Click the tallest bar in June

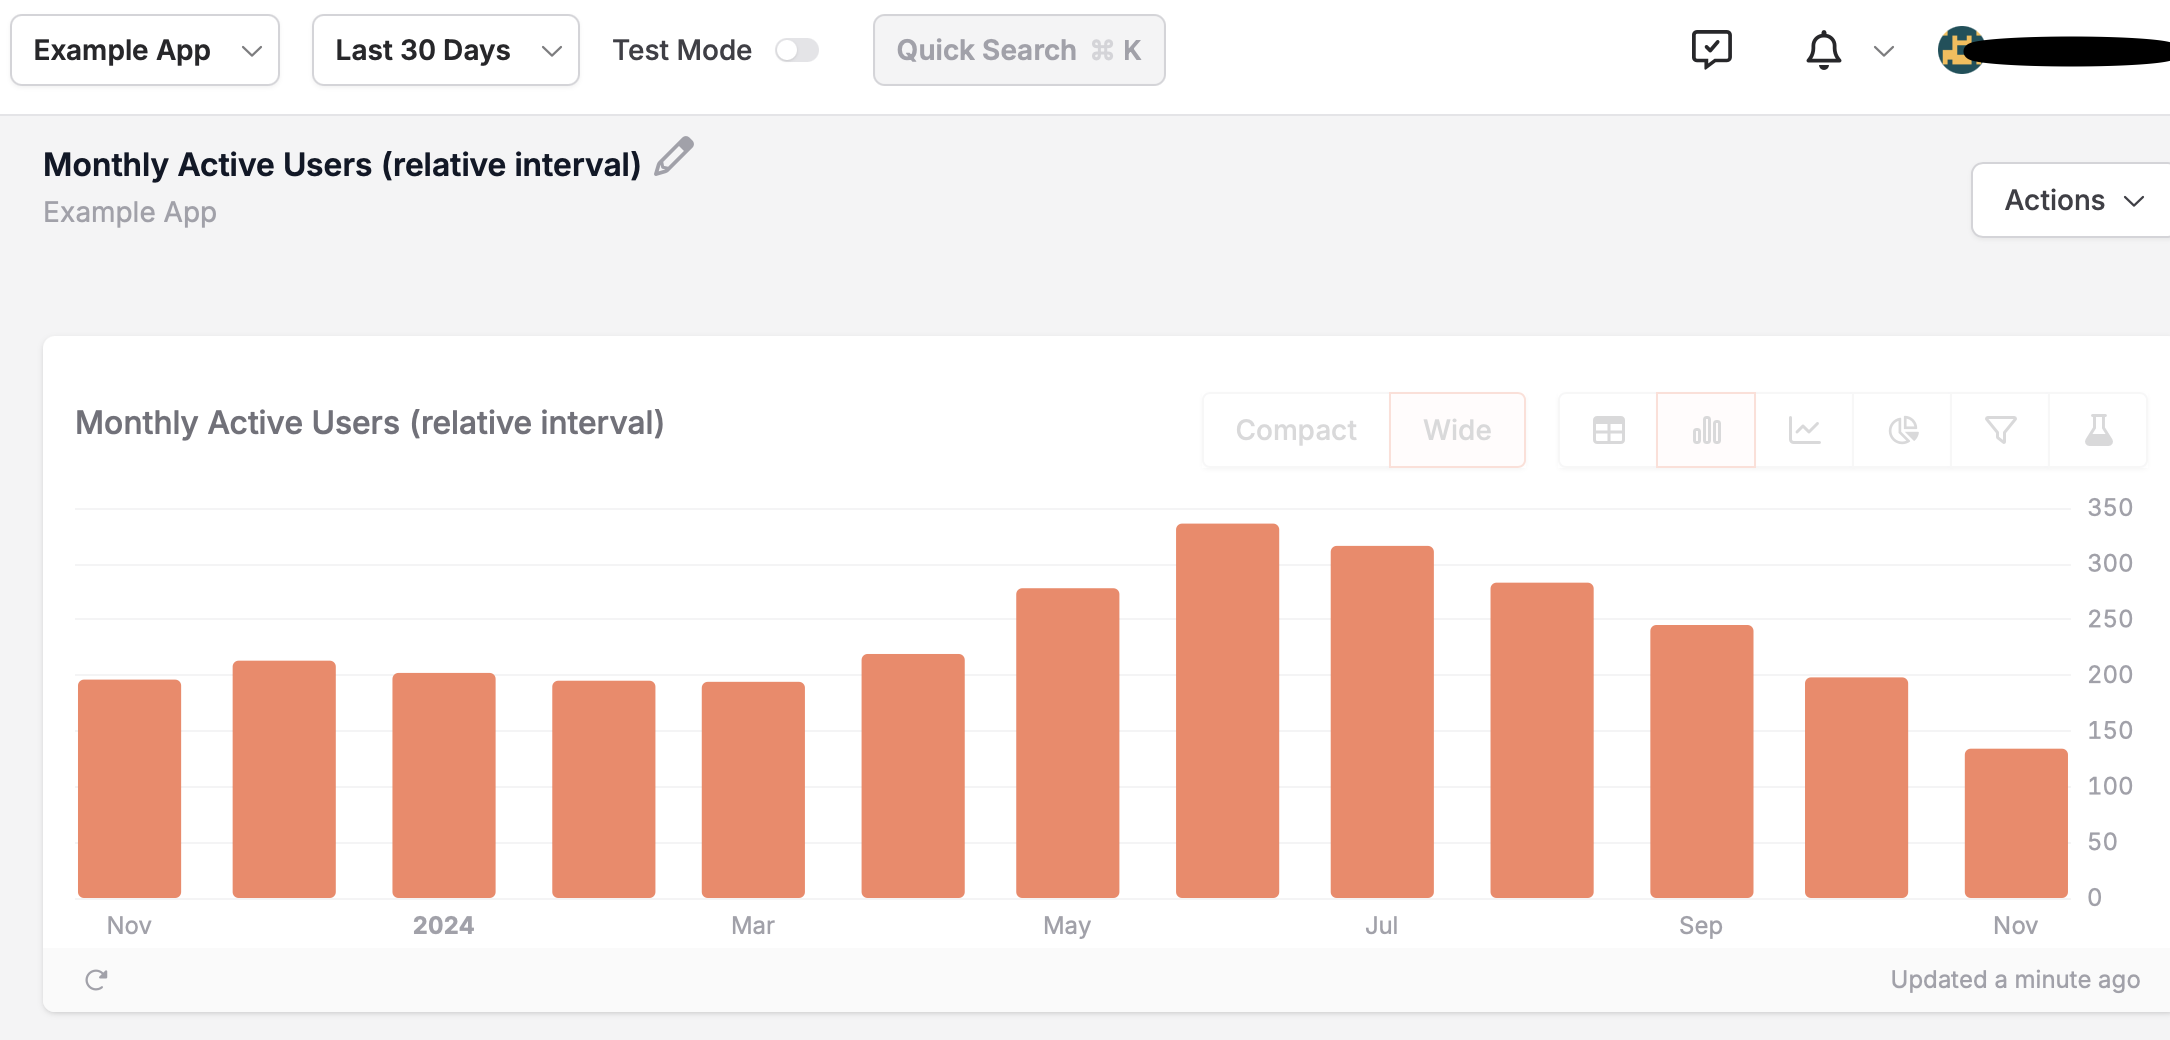pos(1227,710)
